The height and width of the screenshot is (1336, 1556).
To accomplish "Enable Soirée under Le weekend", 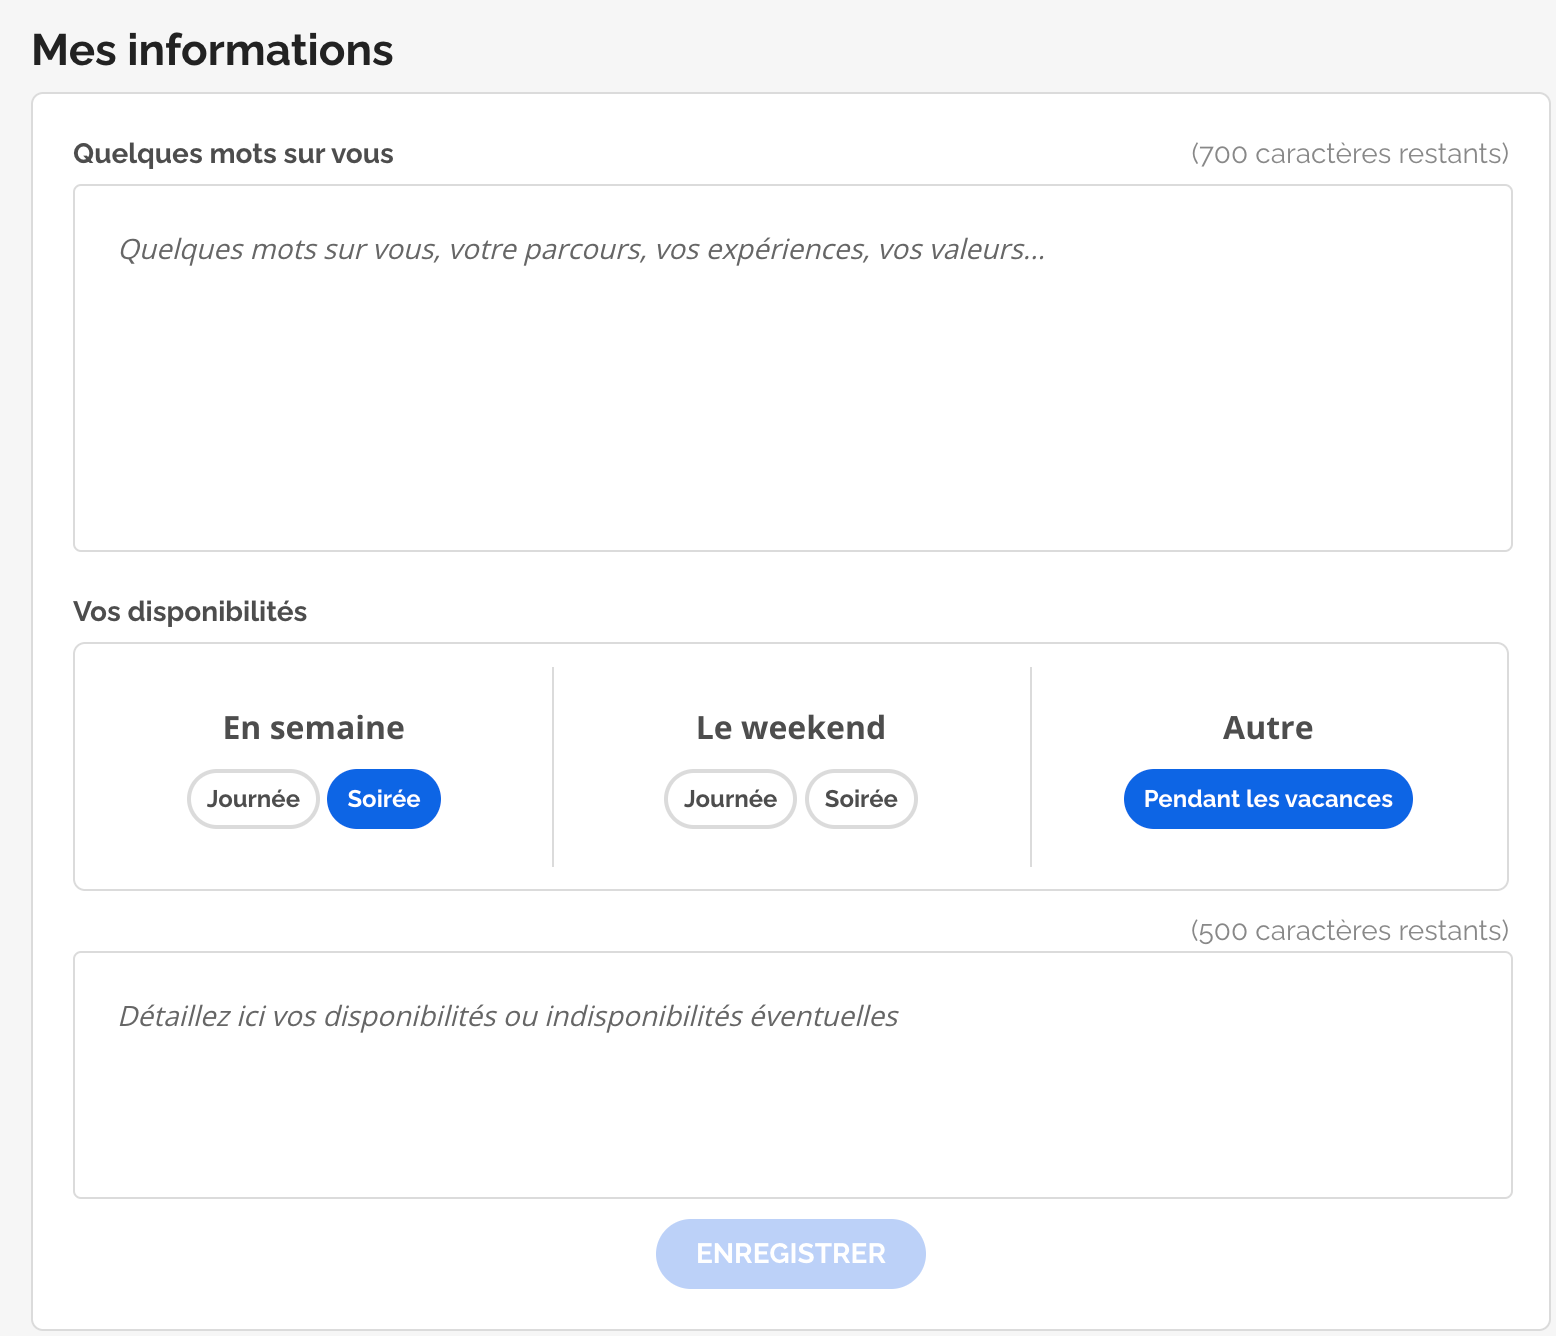I will coord(861,799).
